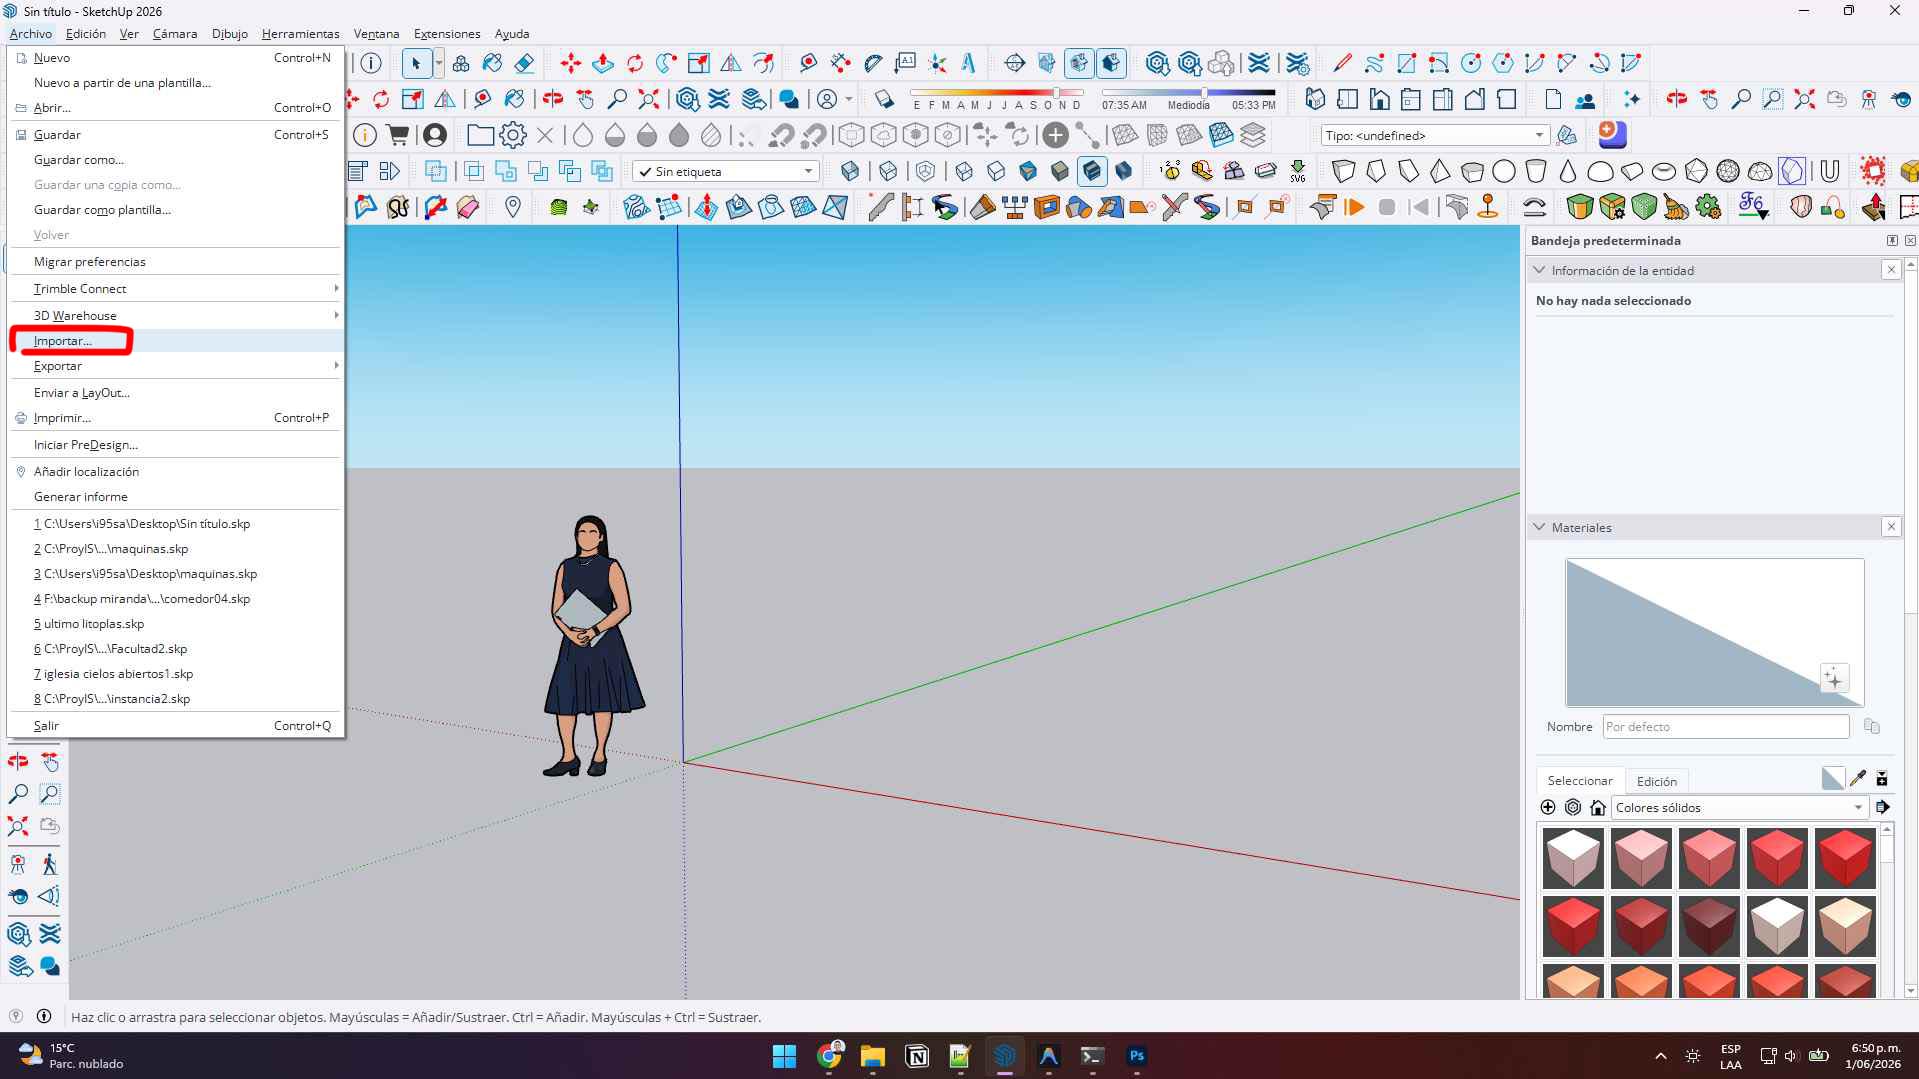Pick the dark maroon color cube

pyautogui.click(x=1709, y=925)
